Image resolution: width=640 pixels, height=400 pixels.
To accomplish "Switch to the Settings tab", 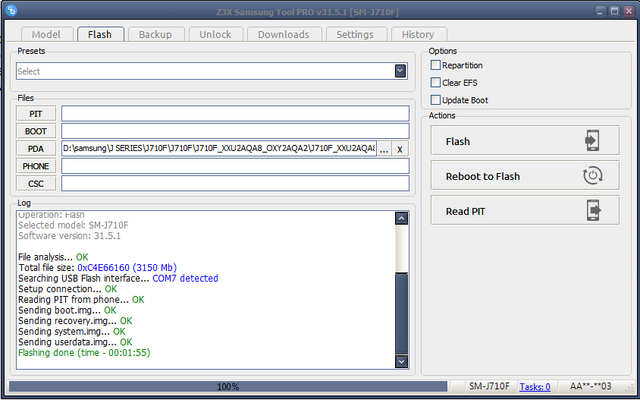I will tap(355, 35).
